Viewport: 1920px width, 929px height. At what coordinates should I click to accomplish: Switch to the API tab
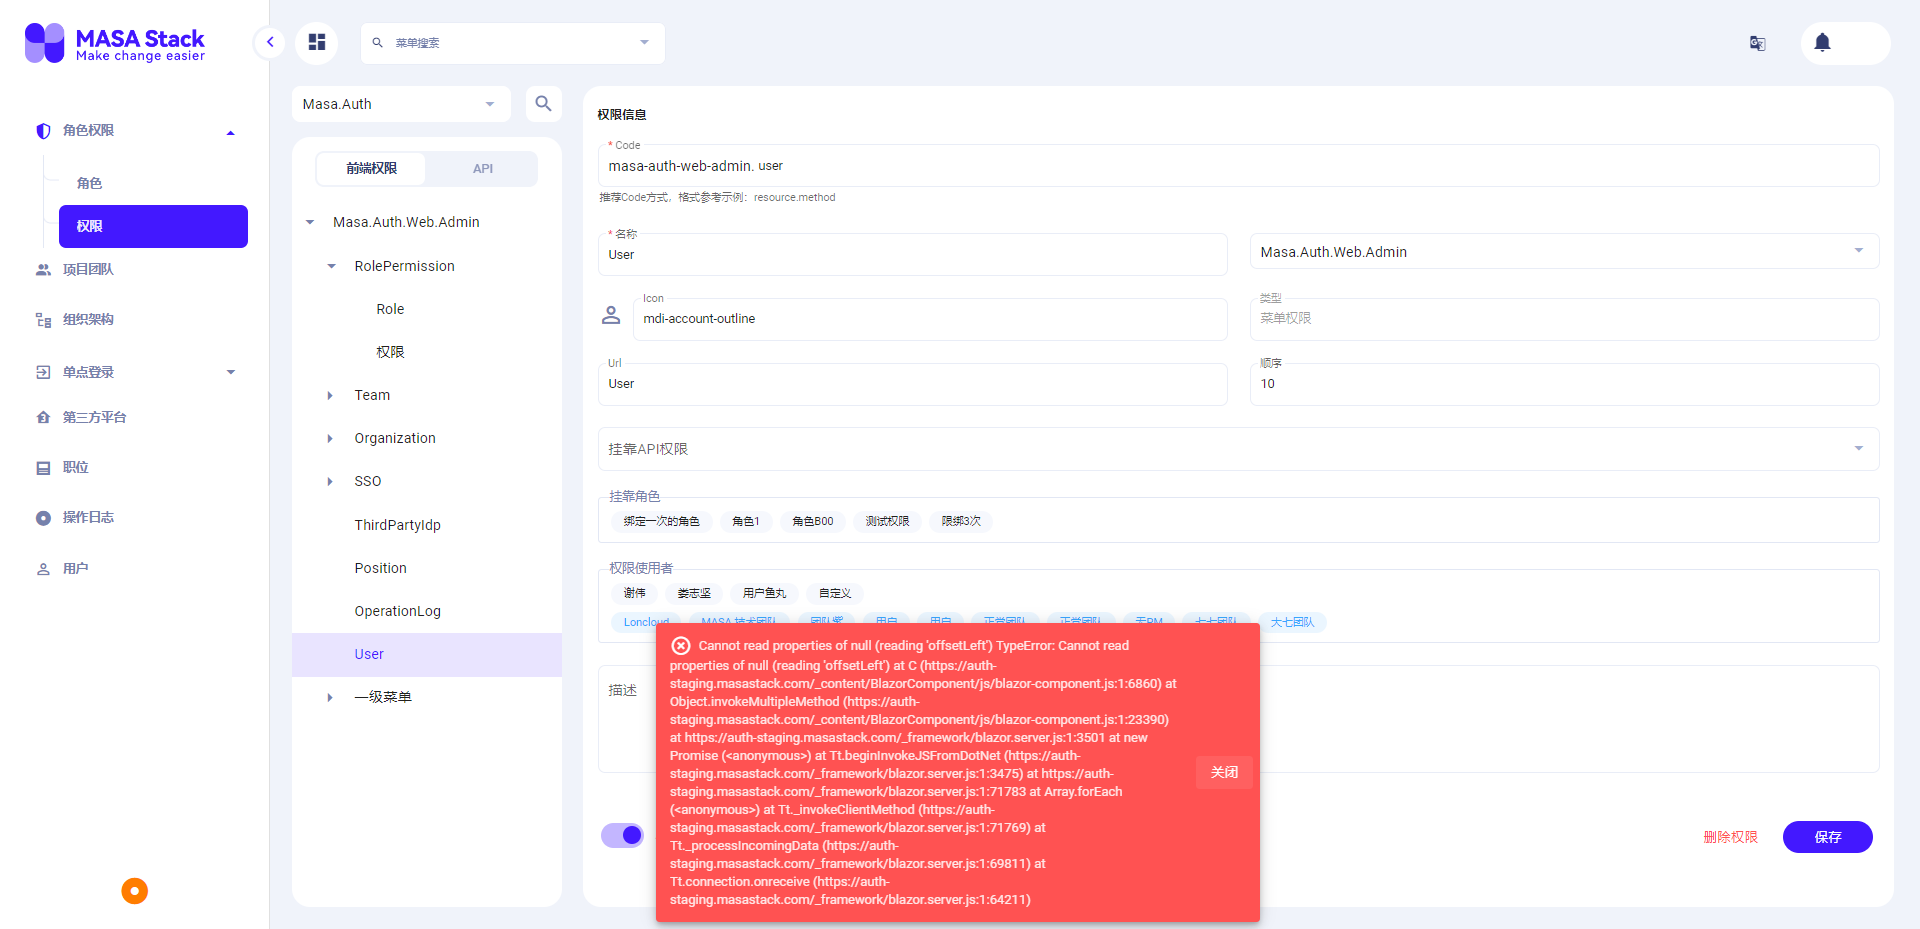483,168
